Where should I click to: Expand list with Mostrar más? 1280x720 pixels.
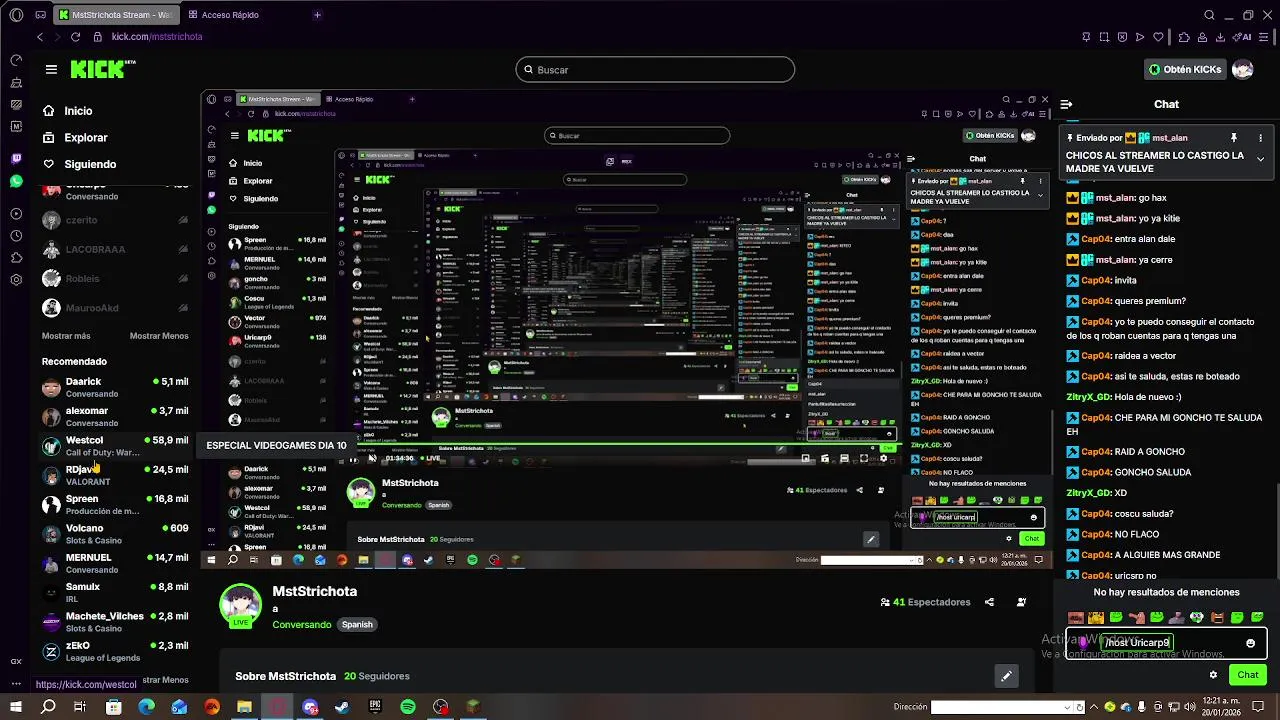coord(66,336)
